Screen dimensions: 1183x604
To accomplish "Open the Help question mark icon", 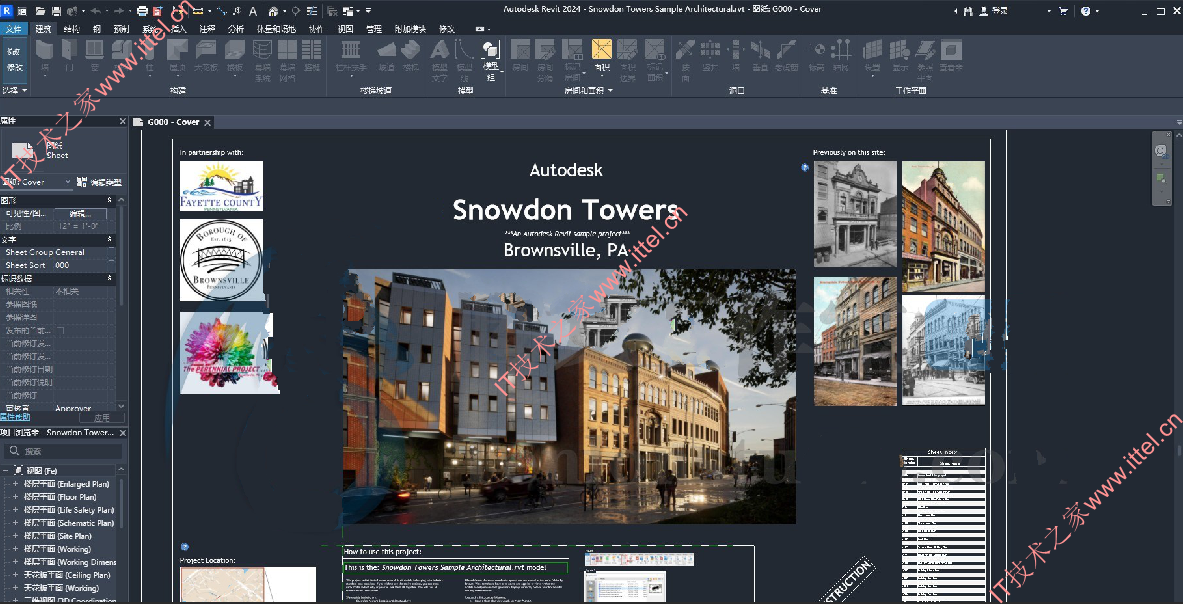I will click(1085, 11).
